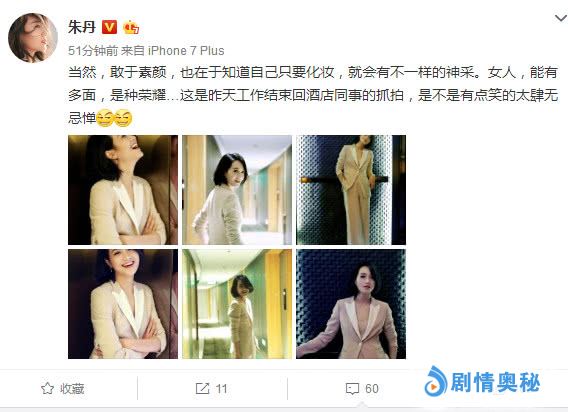Open bottom-right pink blazer photo

click(351, 304)
